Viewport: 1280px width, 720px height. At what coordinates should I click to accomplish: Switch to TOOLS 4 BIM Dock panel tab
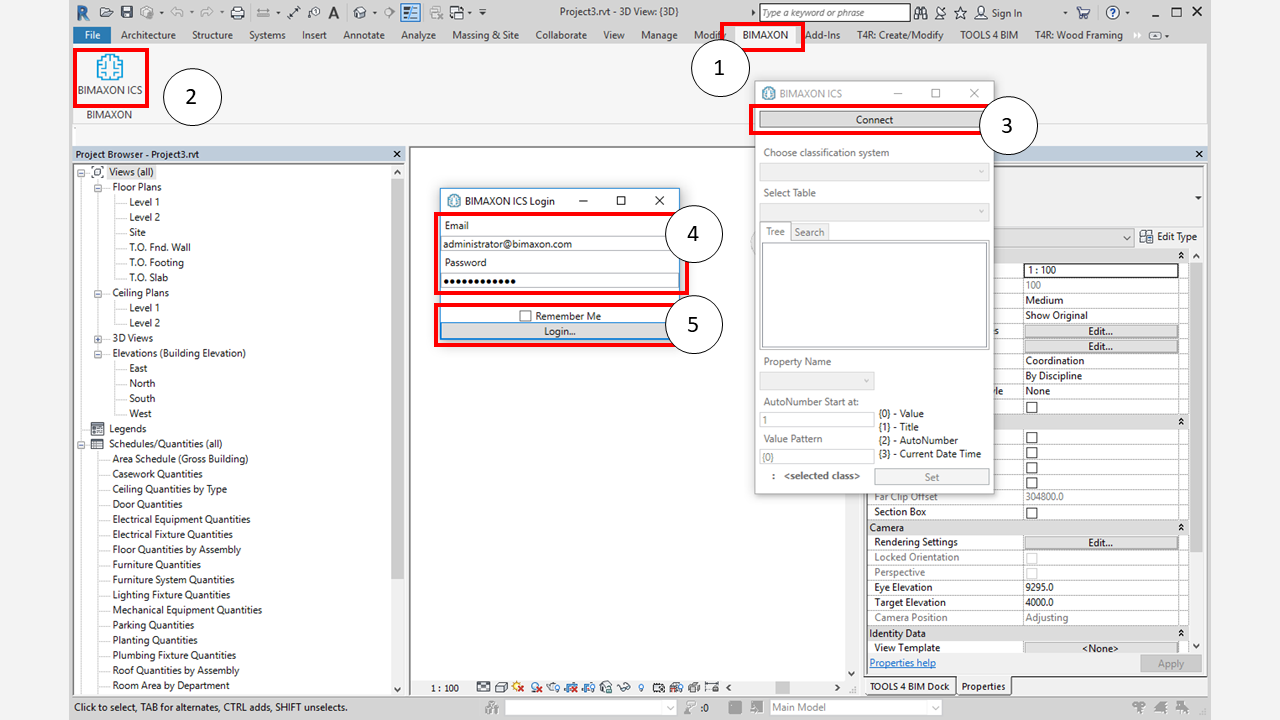point(909,686)
